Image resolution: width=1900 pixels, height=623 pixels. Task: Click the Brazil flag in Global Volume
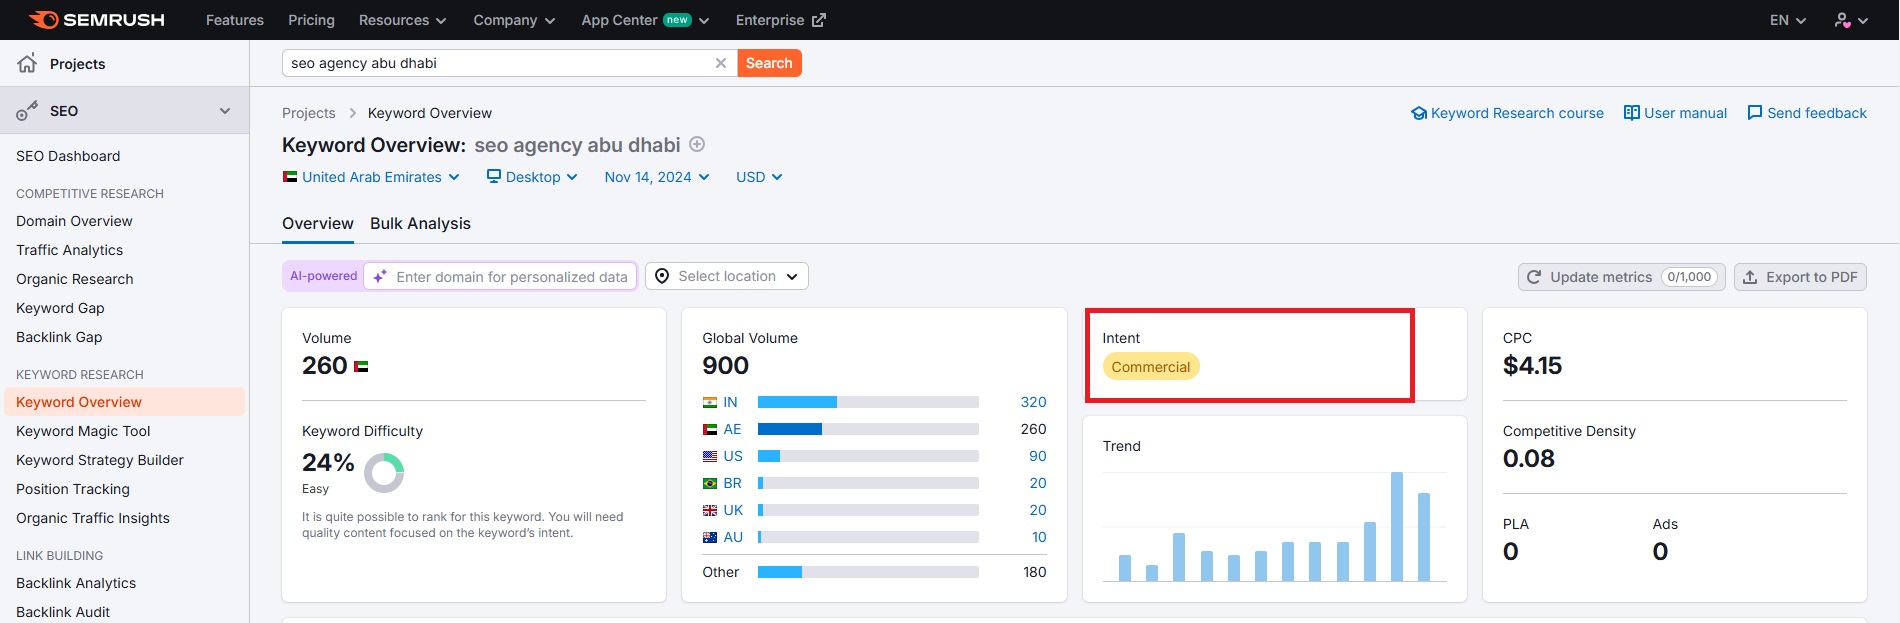point(710,483)
